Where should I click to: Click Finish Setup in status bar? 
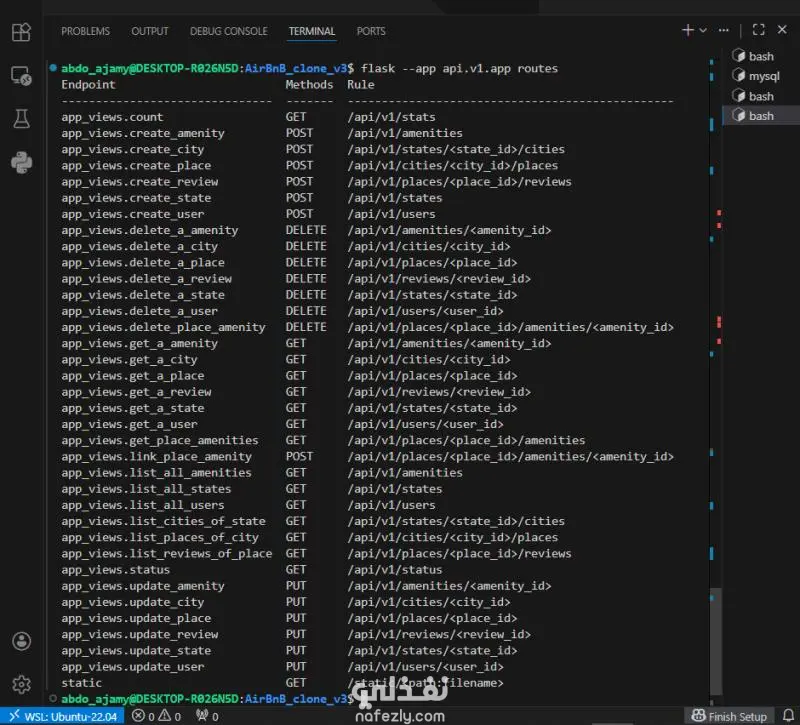[x=729, y=716]
